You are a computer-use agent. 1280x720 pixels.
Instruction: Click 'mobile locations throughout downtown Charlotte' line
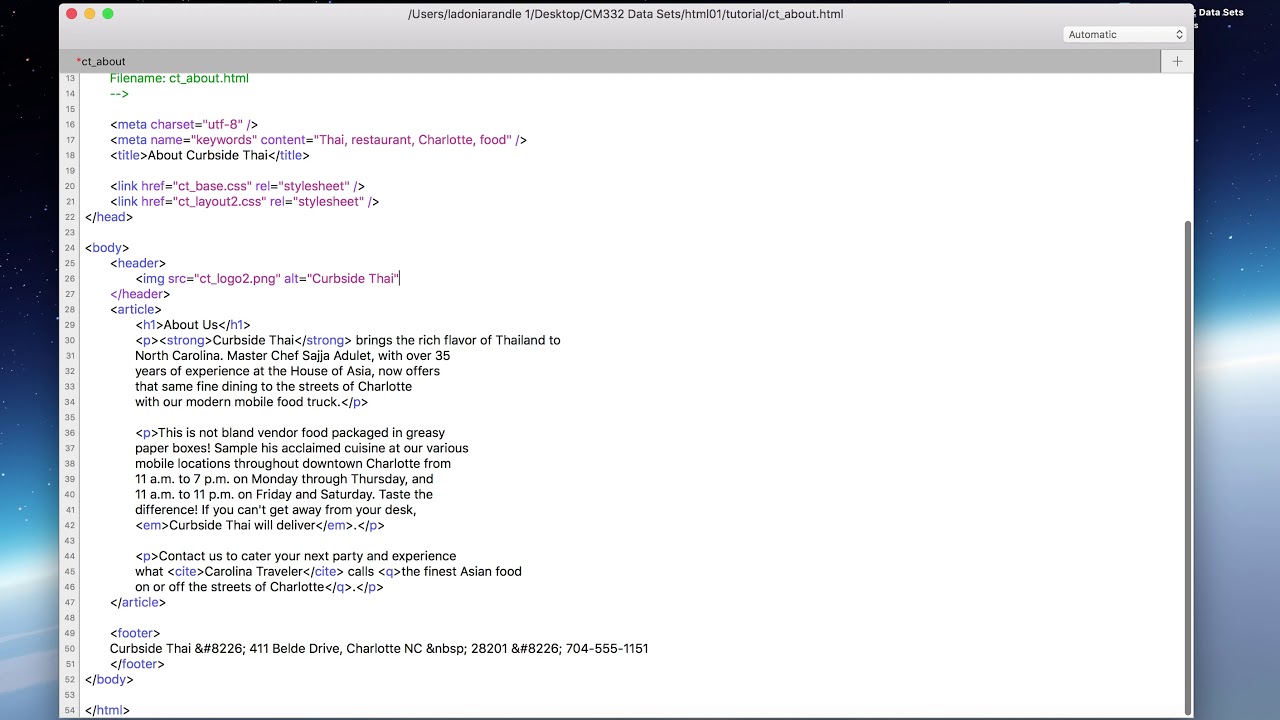[293, 464]
